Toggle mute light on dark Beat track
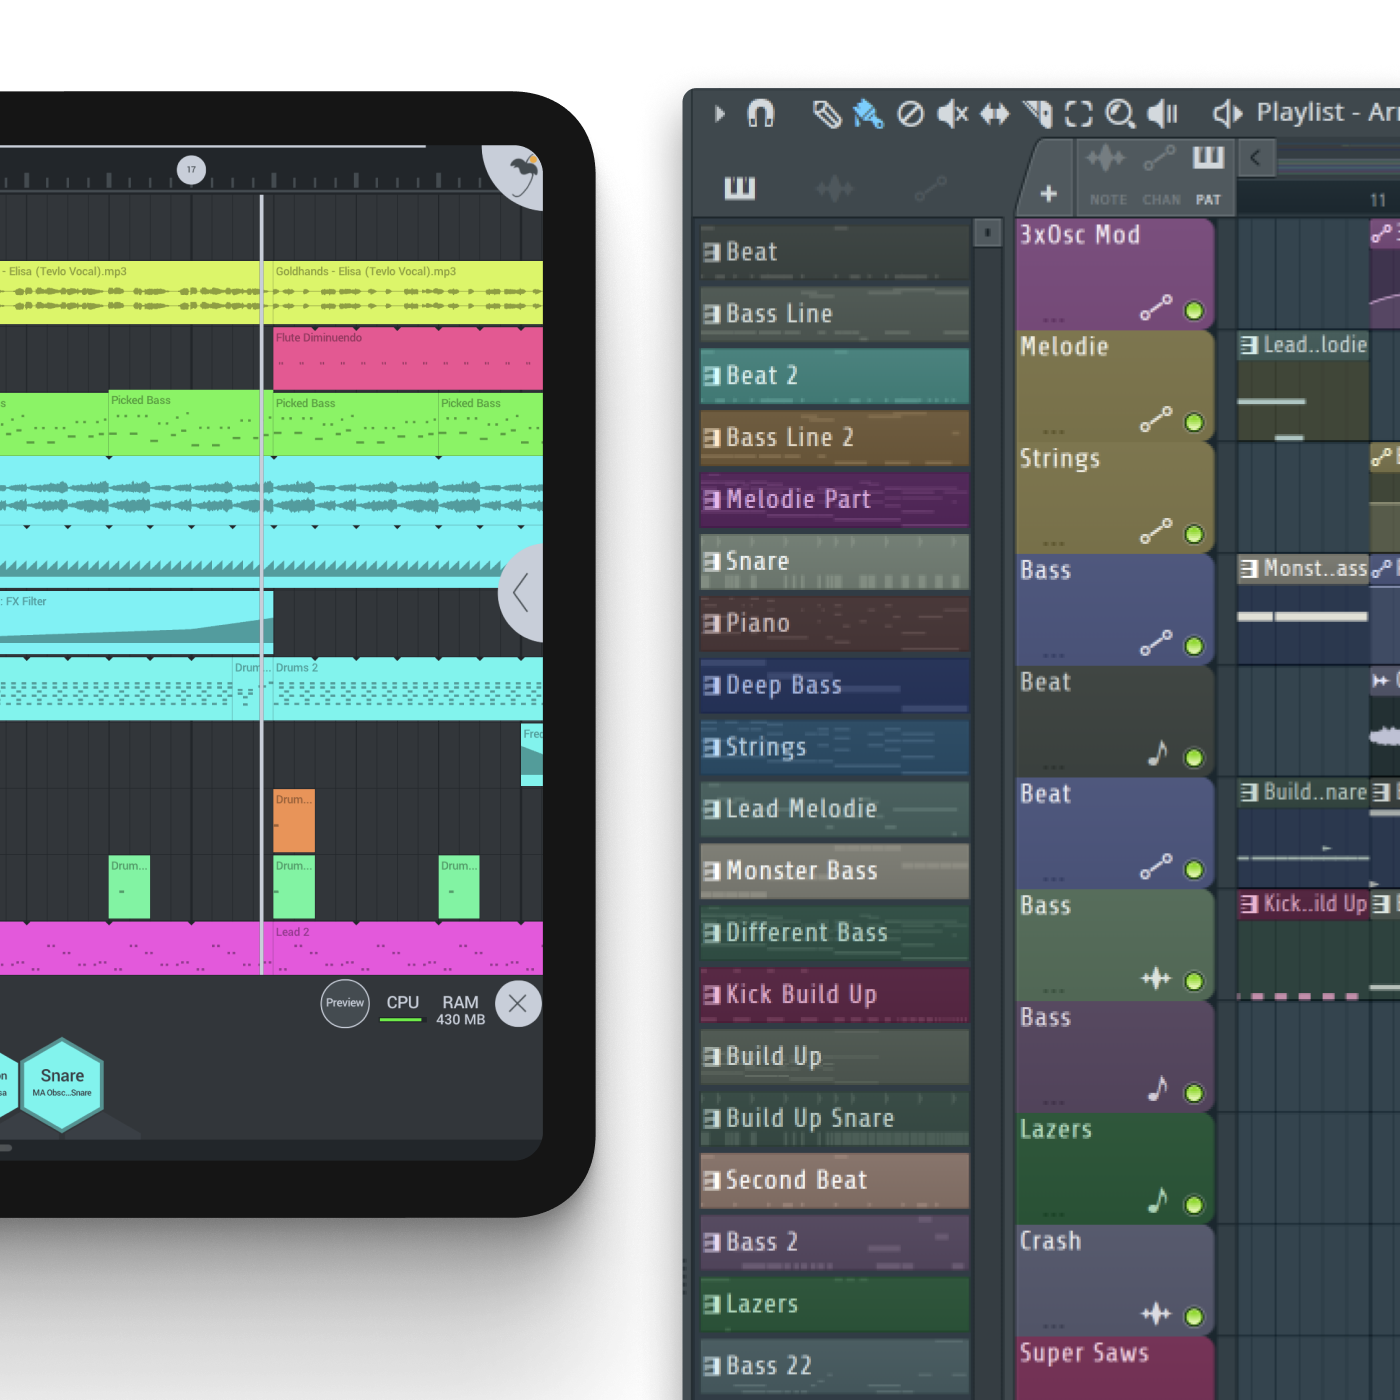Screen dimensions: 1400x1400 [x=1194, y=758]
